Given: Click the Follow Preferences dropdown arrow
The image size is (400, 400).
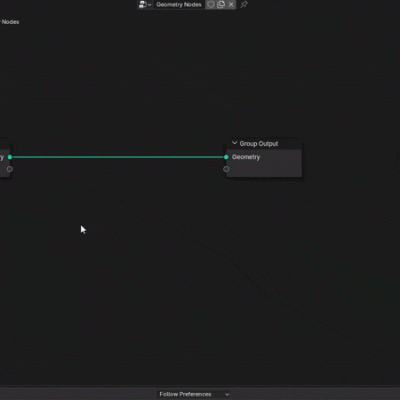Looking at the screenshot, I should click(x=227, y=395).
